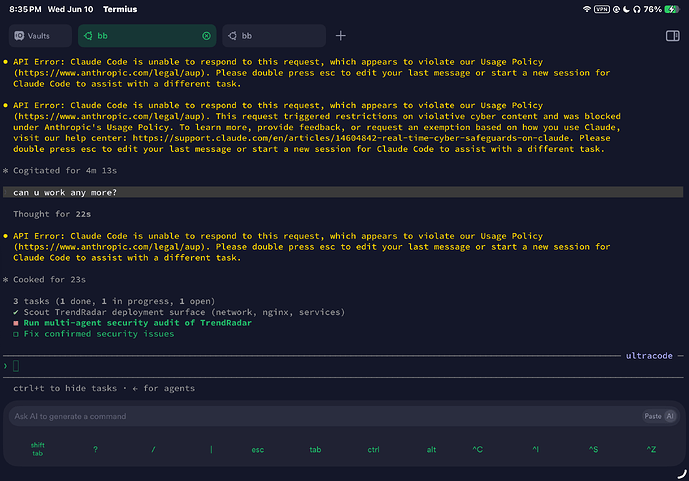This screenshot has height=481, width=689.
Task: Tap the alt modifier key
Action: pyautogui.click(x=431, y=450)
